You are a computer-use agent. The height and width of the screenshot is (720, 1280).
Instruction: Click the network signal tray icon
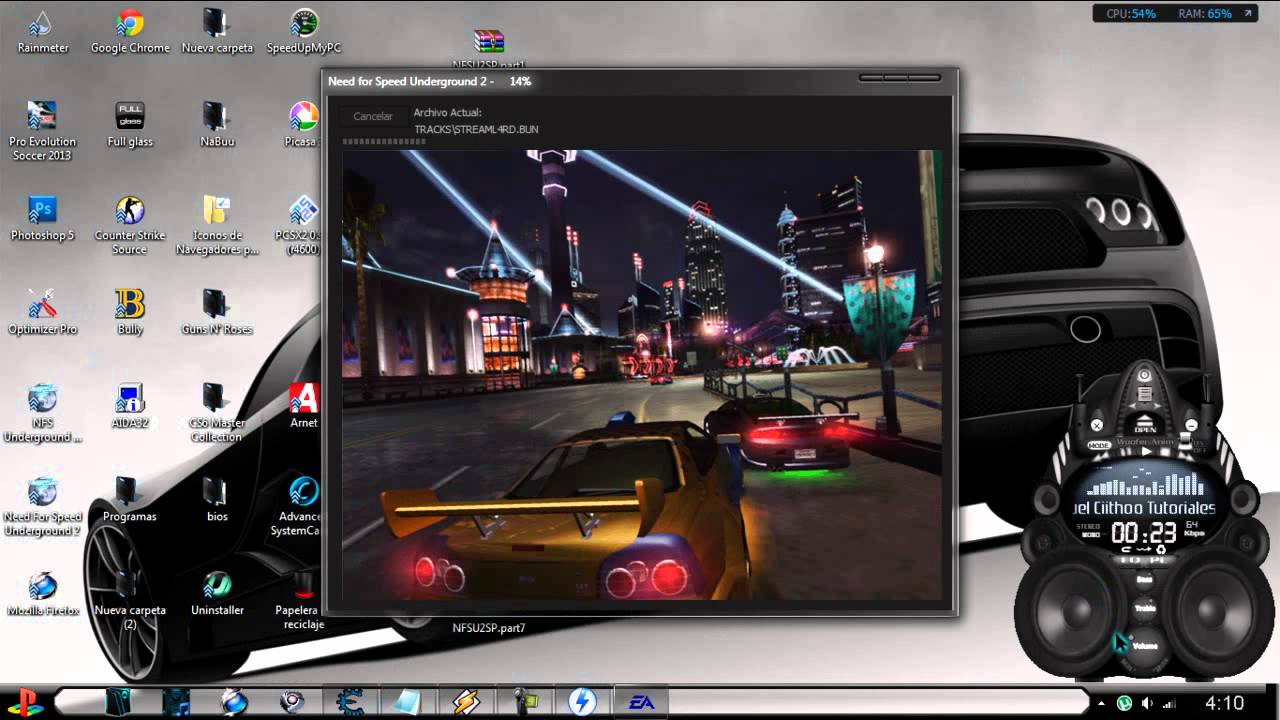click(1170, 704)
